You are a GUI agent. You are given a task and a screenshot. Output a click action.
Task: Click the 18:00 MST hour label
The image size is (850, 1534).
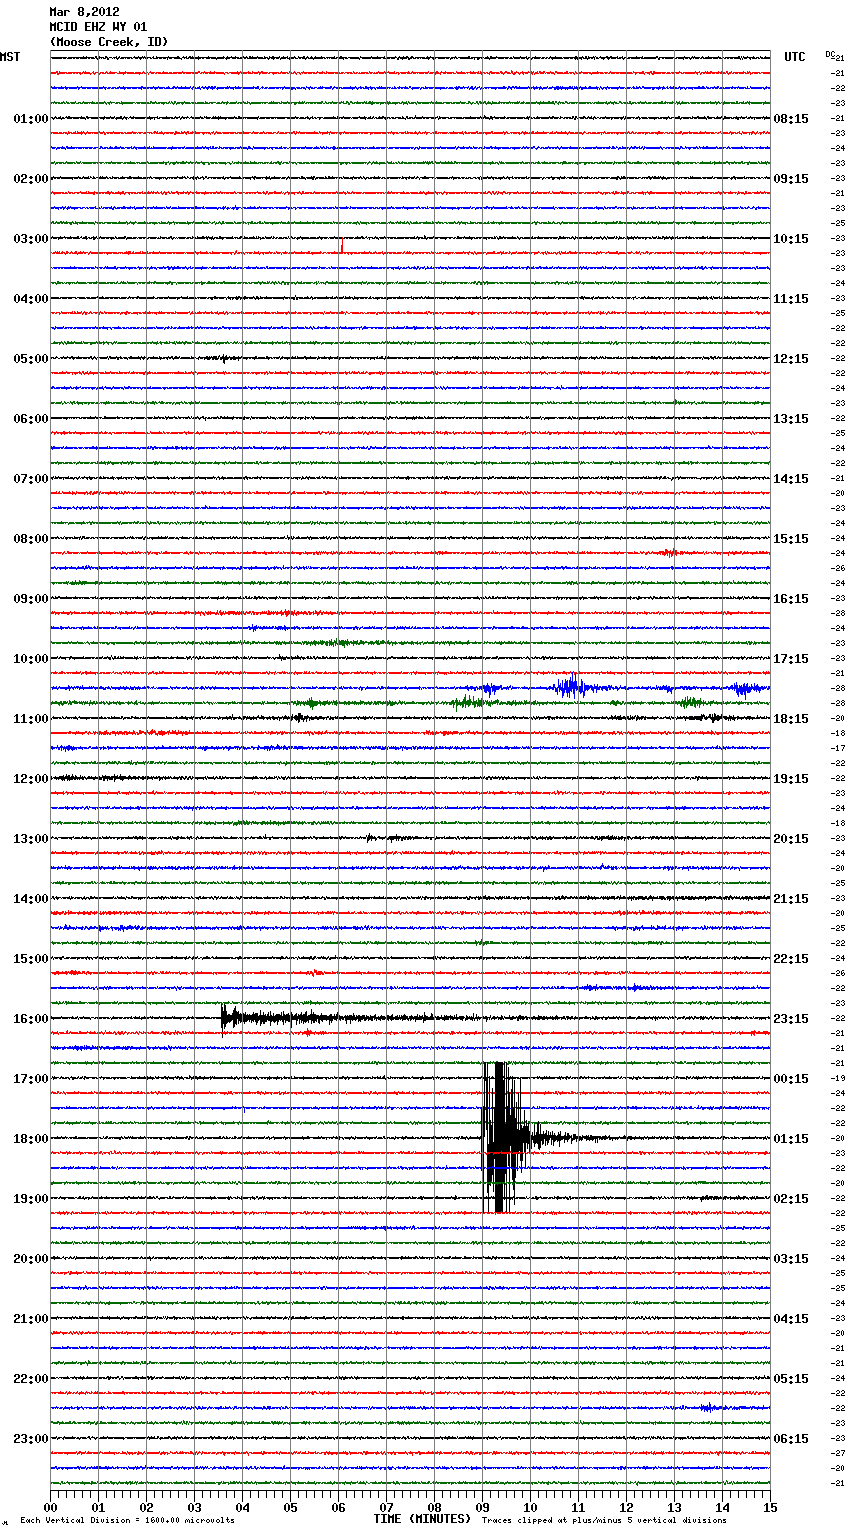31,1139
